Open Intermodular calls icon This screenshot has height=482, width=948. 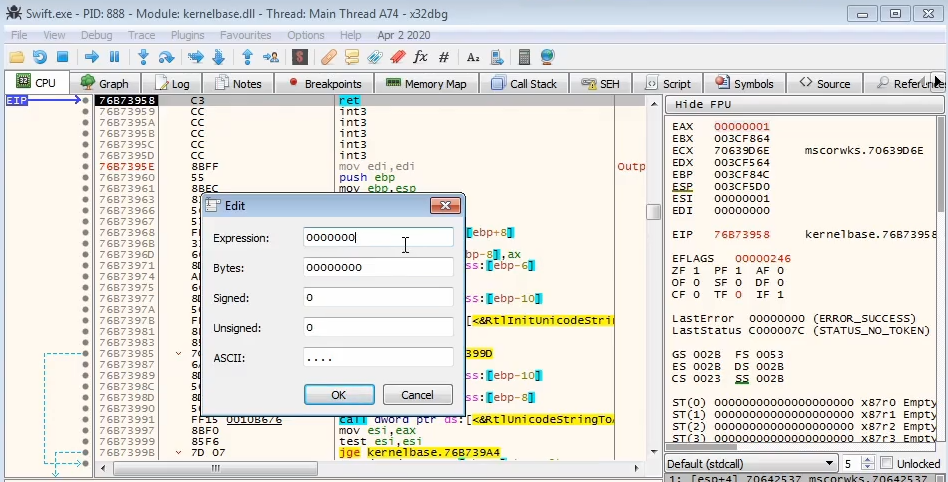497,57
